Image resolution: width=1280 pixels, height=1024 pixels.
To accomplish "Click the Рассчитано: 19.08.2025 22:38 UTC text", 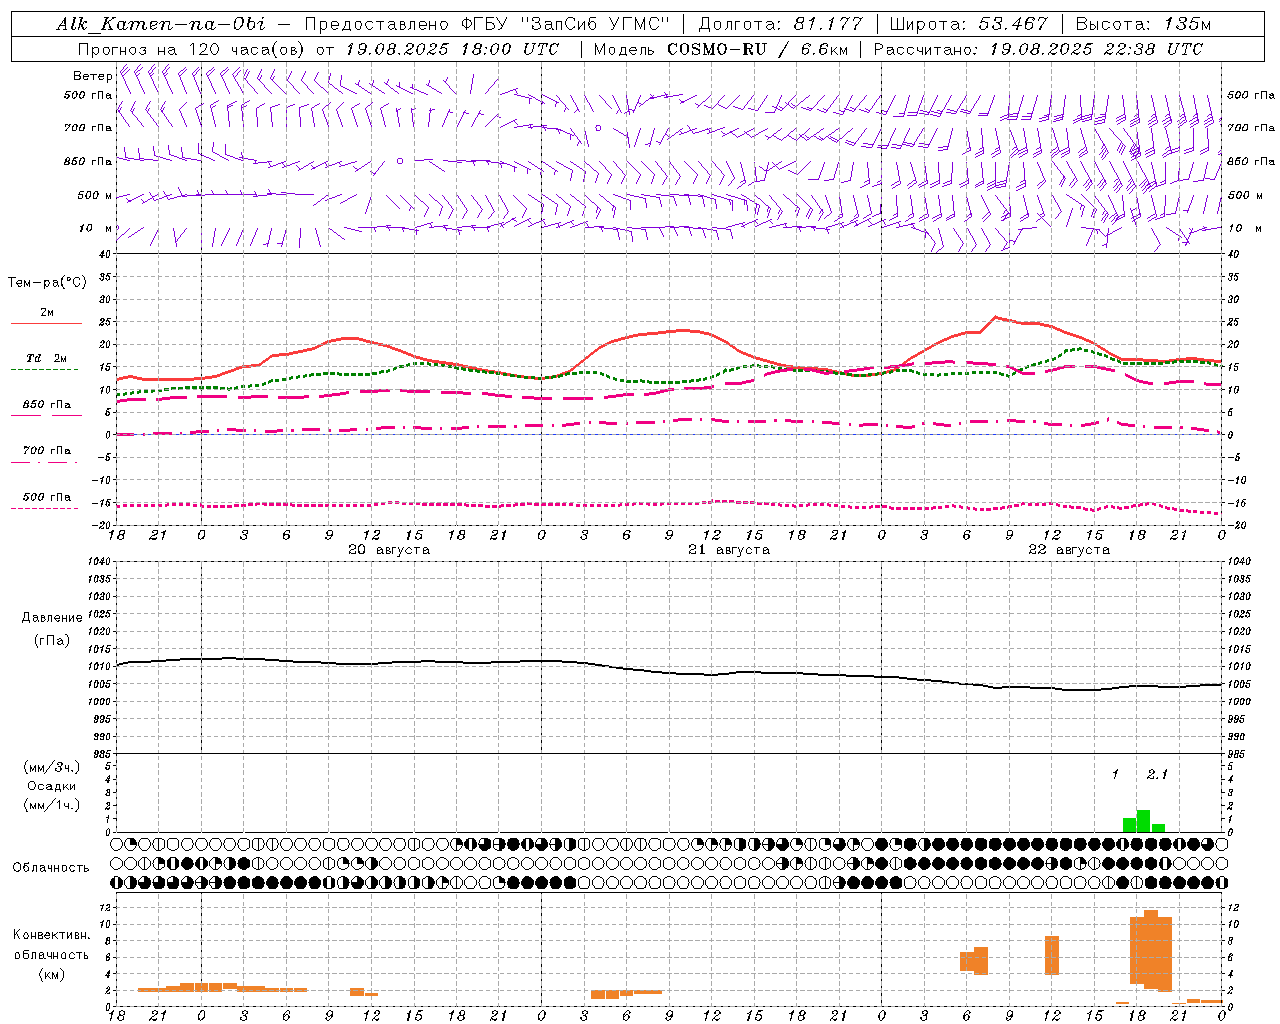I will (x=1038, y=49).
